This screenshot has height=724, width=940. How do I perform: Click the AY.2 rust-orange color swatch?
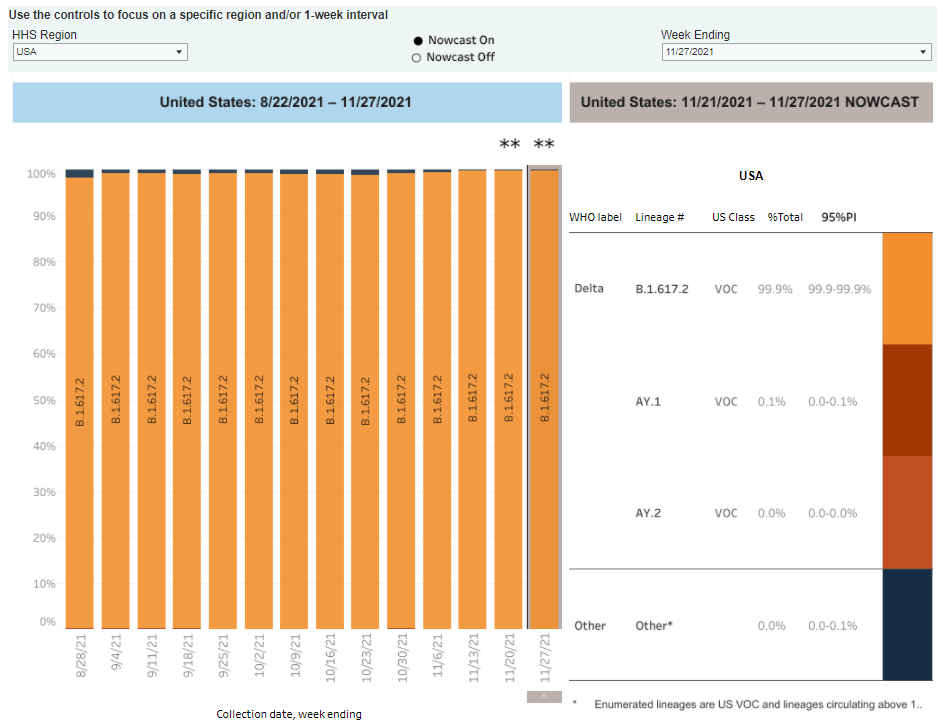pyautogui.click(x=907, y=512)
